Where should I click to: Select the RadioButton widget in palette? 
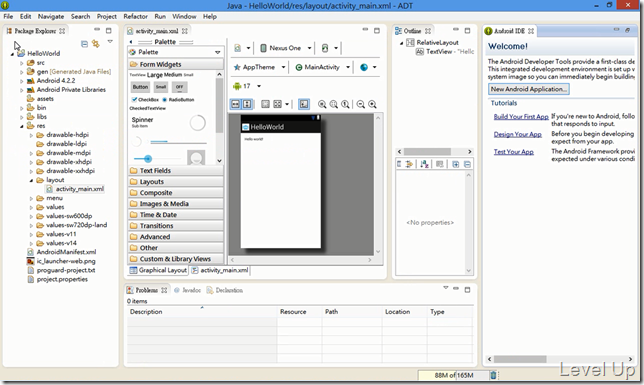click(x=179, y=99)
